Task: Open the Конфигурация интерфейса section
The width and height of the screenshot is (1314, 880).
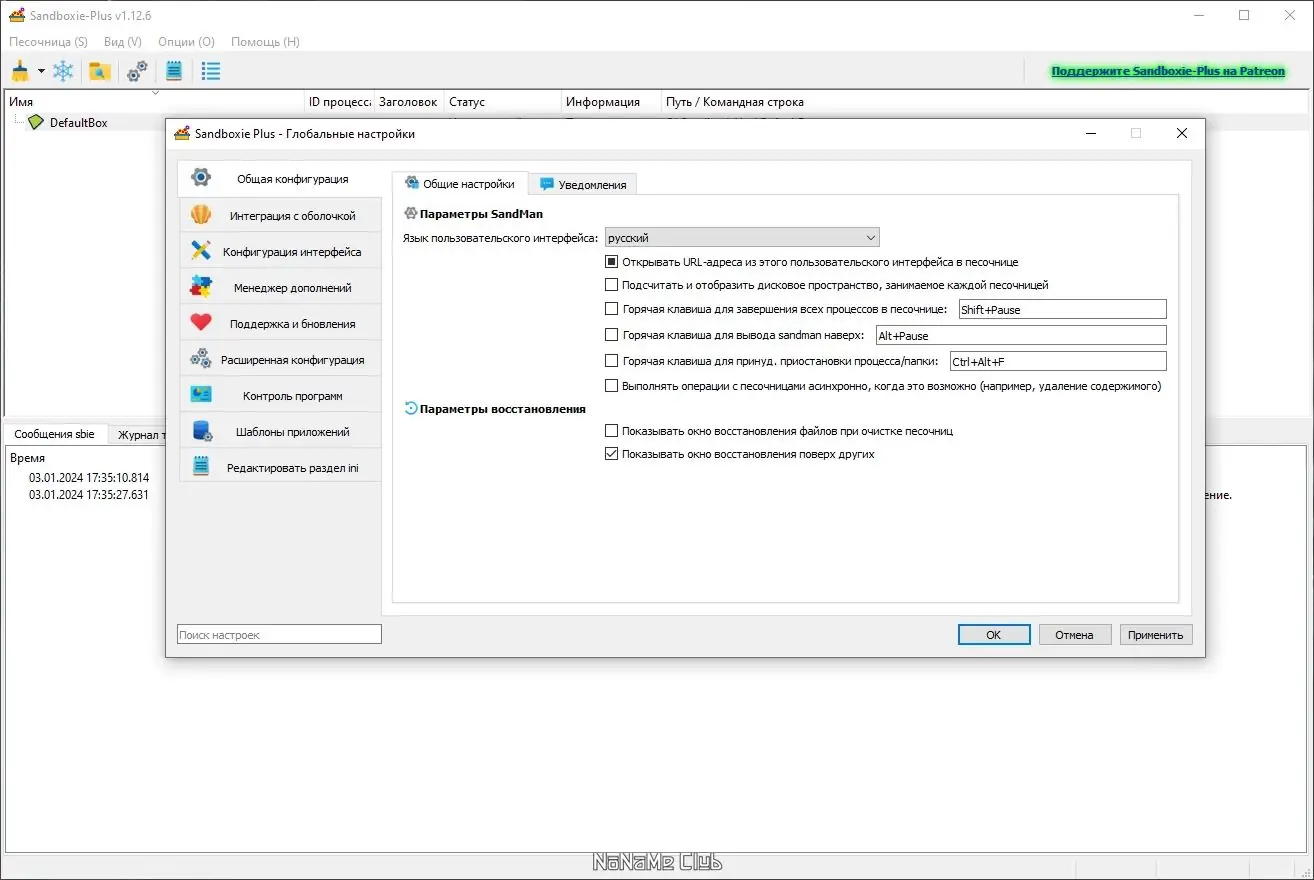Action: coord(280,251)
